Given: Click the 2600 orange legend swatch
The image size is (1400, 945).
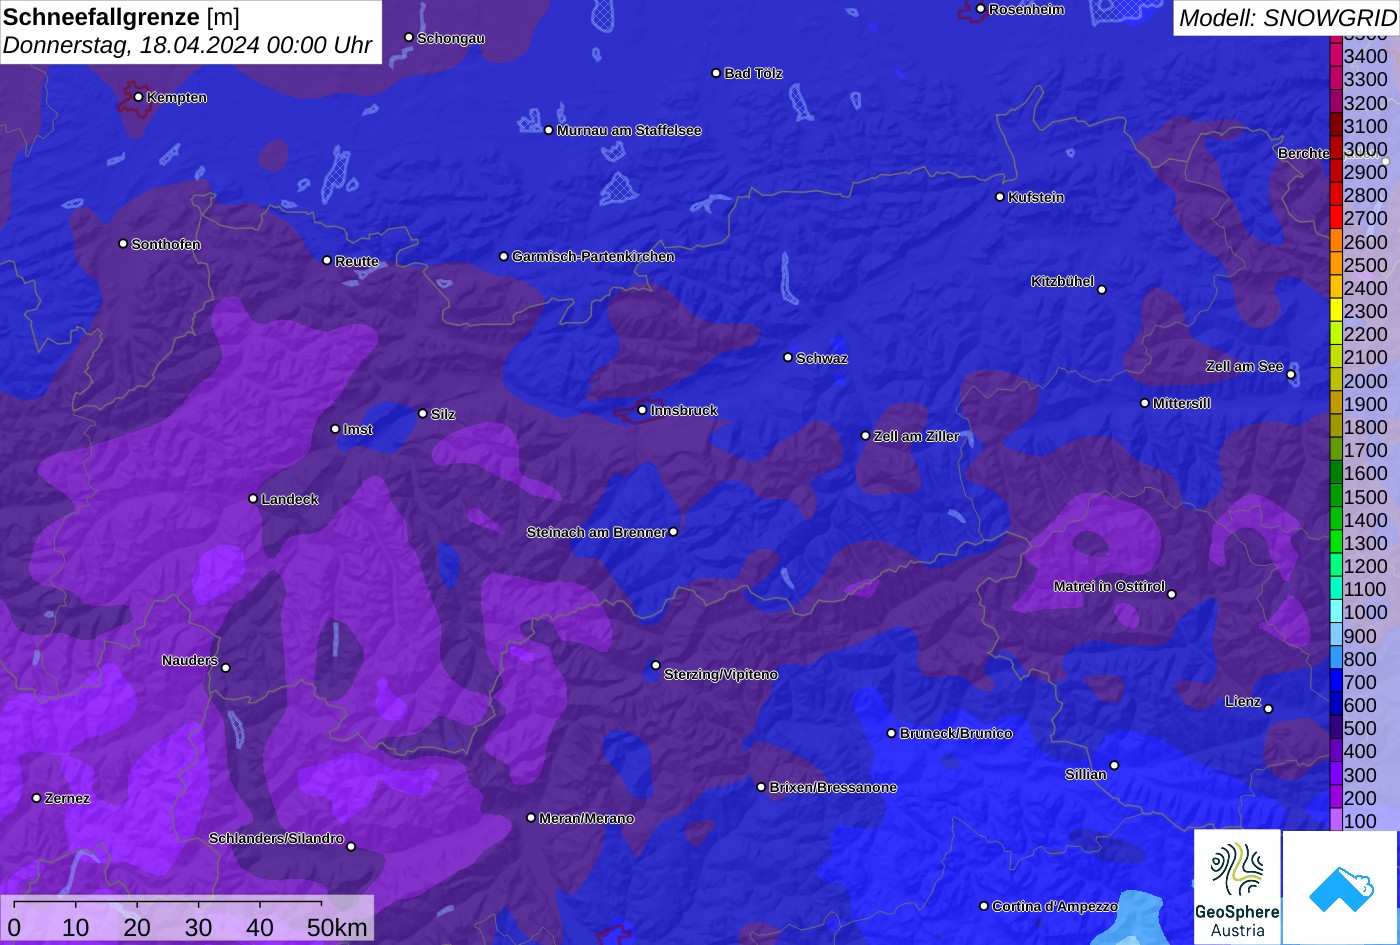Looking at the screenshot, I should tap(1336, 241).
